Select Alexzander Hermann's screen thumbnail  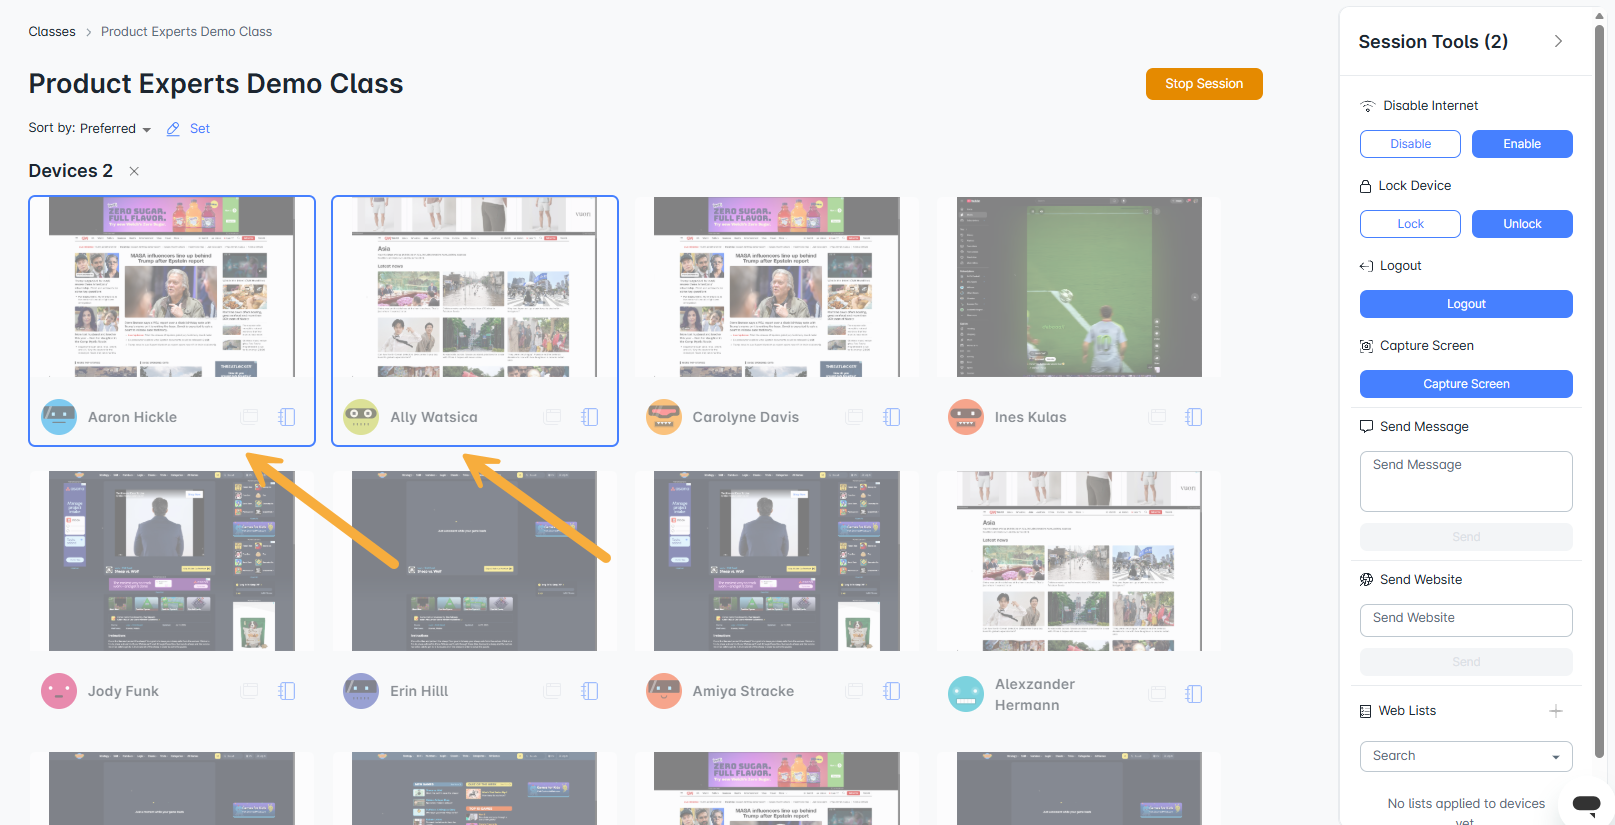[1079, 561]
